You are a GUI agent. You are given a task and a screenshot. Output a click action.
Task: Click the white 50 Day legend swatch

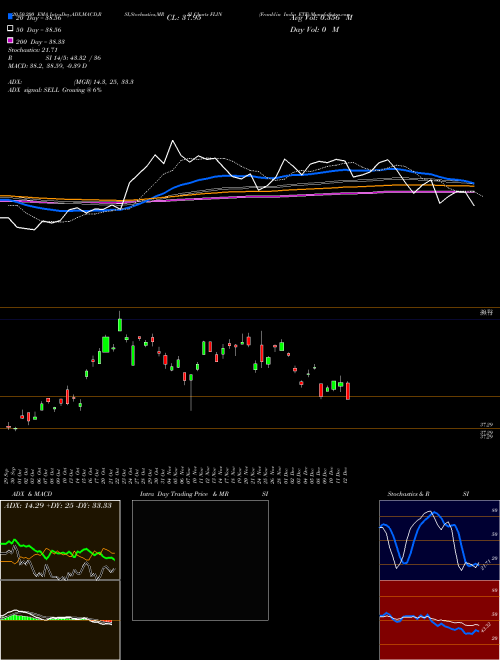(x=10, y=29)
